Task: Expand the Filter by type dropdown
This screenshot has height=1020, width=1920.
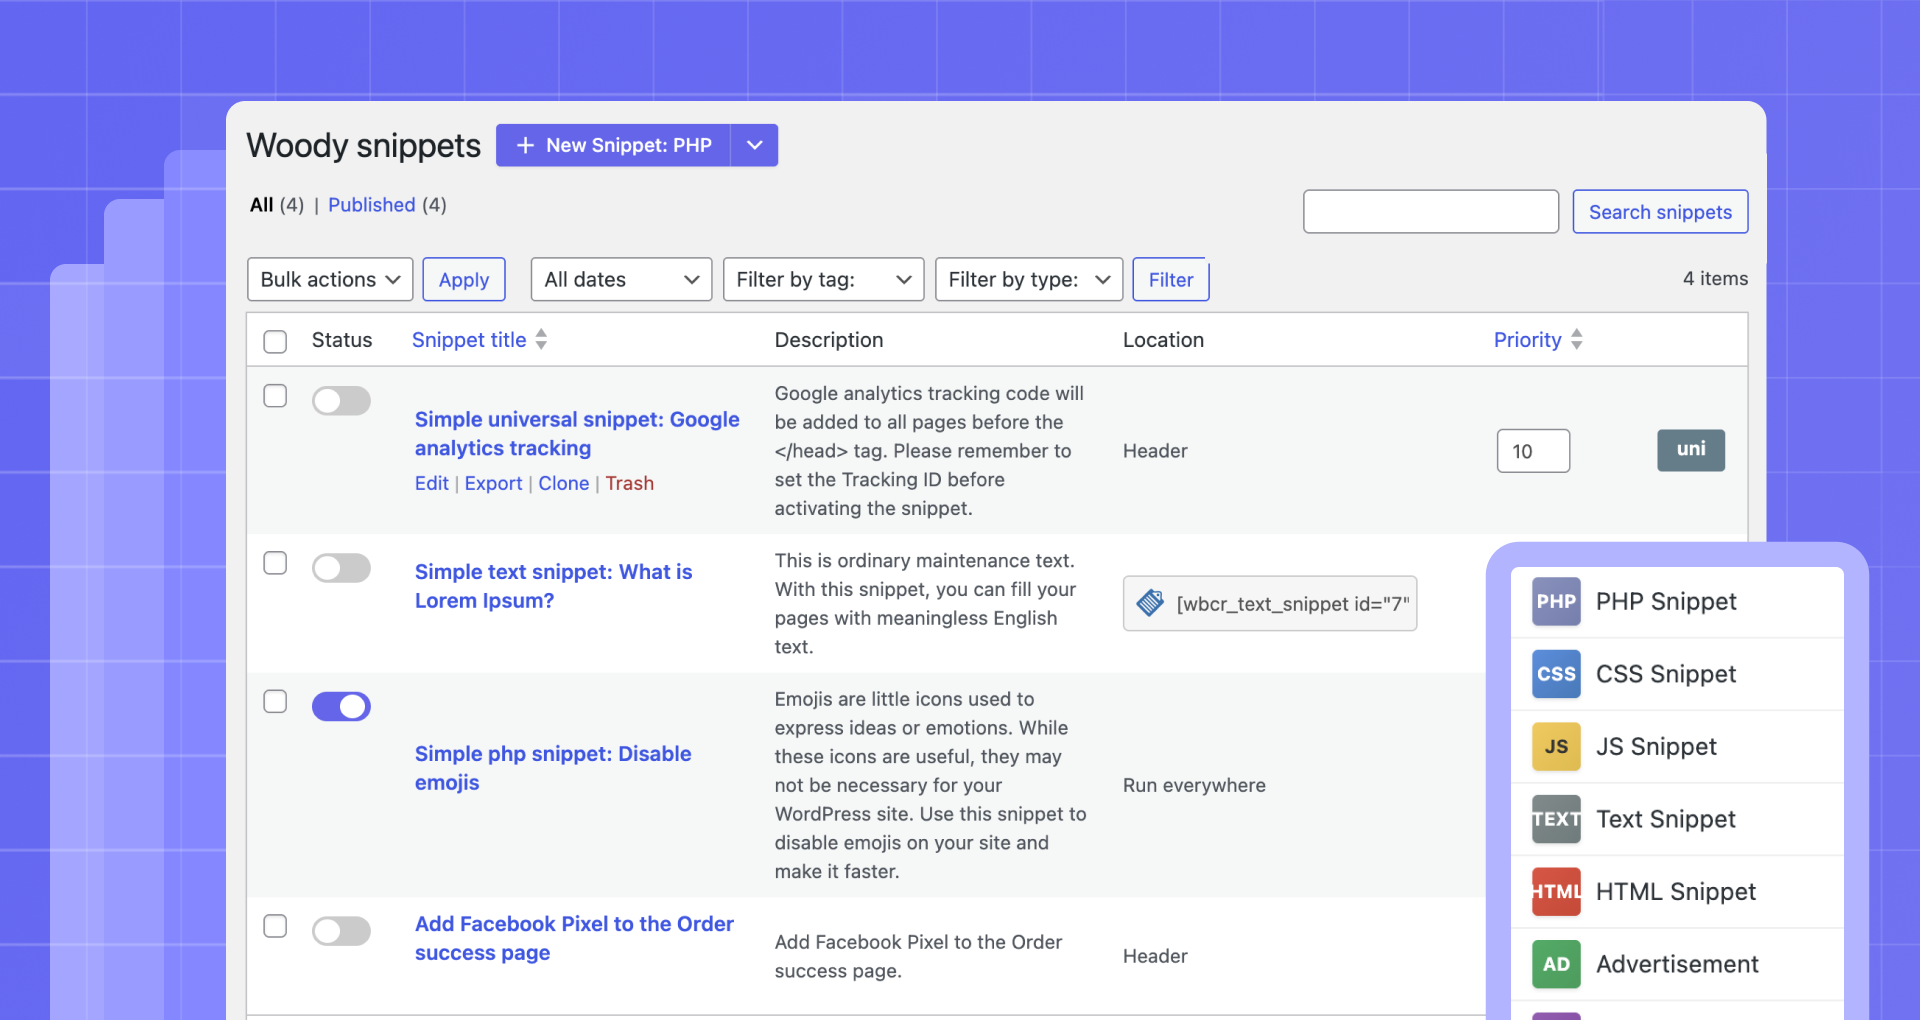Action: [x=1028, y=279]
